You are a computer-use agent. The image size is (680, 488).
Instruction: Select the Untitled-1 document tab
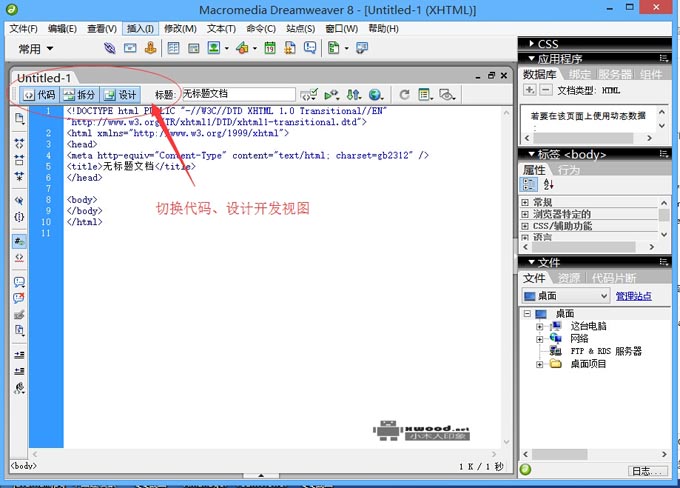(x=43, y=78)
